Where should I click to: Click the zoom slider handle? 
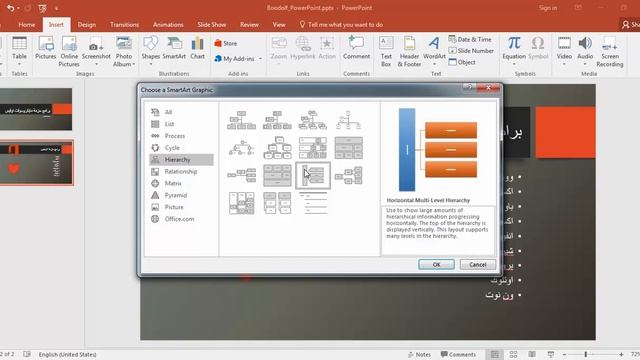[x=585, y=354]
